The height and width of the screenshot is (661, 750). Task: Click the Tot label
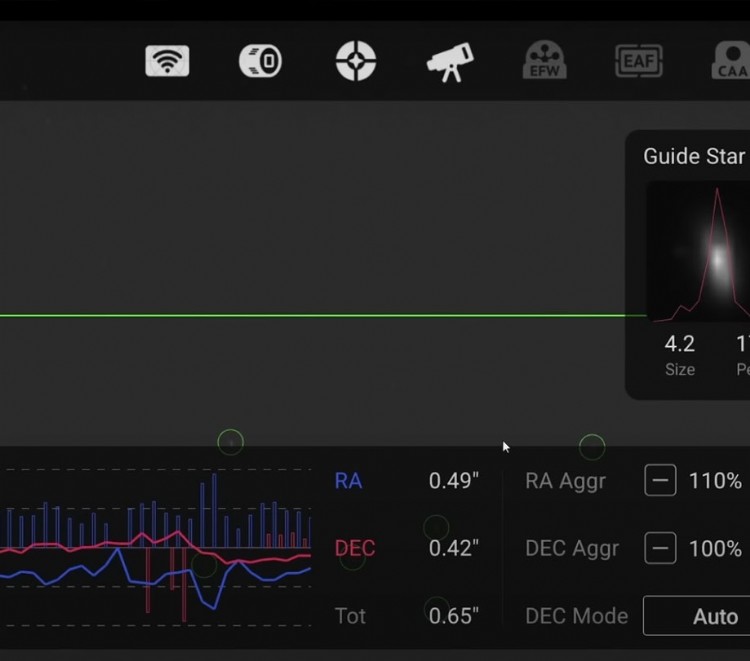(x=350, y=616)
